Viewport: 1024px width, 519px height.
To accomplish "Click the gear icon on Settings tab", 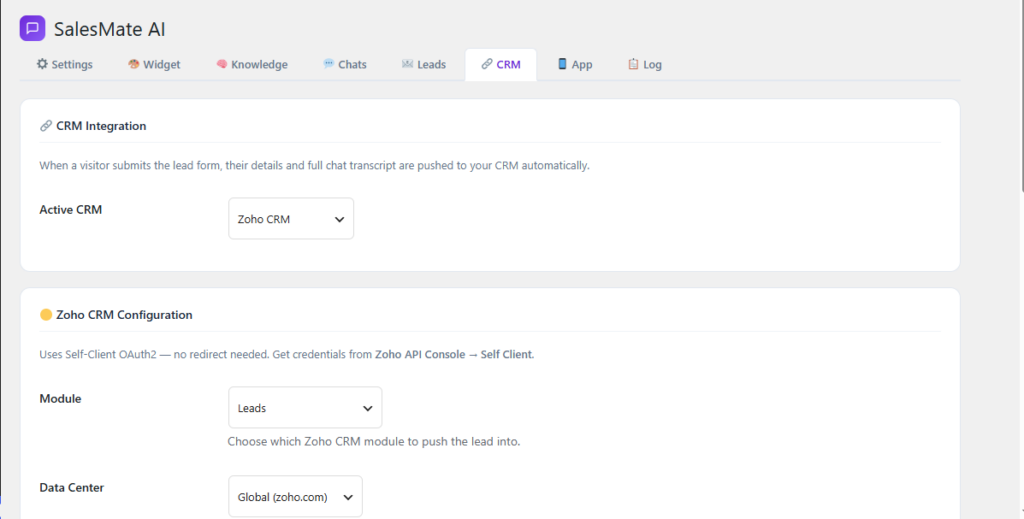I will [x=42, y=63].
